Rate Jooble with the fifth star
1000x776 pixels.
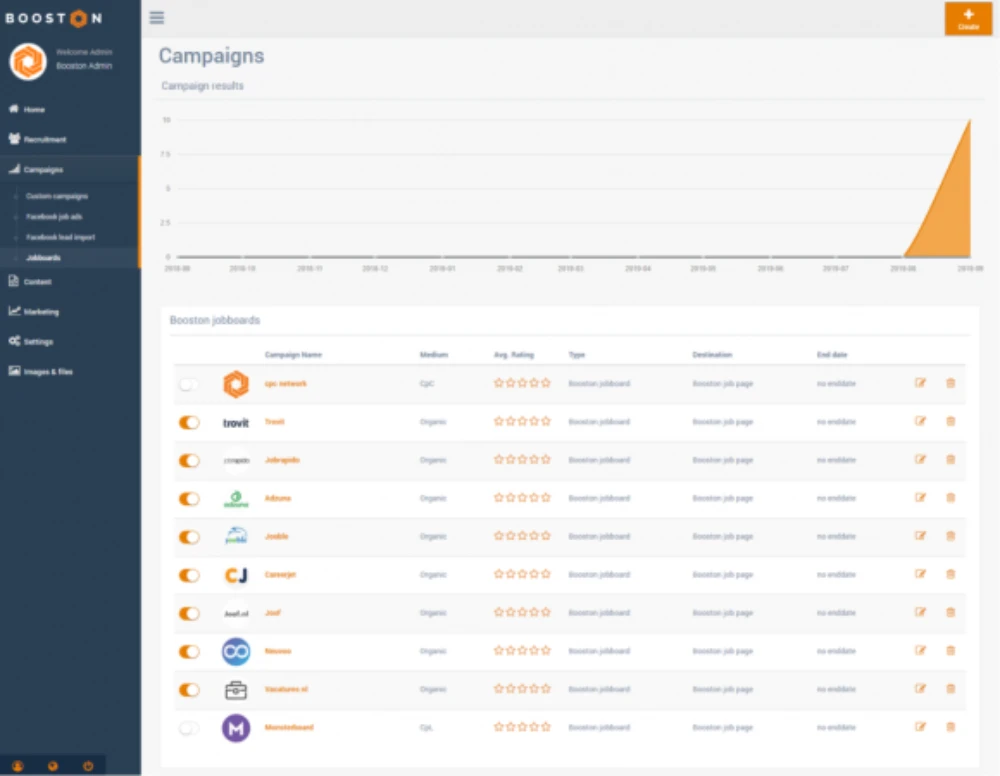(546, 536)
